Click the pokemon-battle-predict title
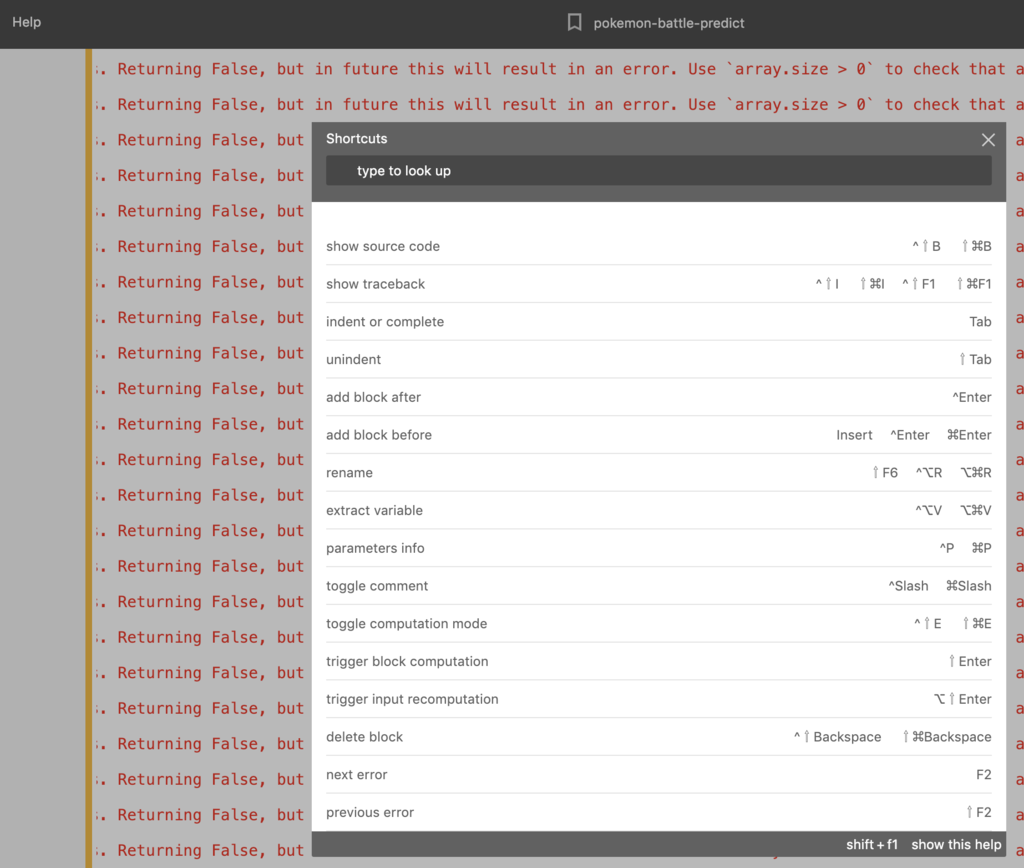 [x=669, y=24]
